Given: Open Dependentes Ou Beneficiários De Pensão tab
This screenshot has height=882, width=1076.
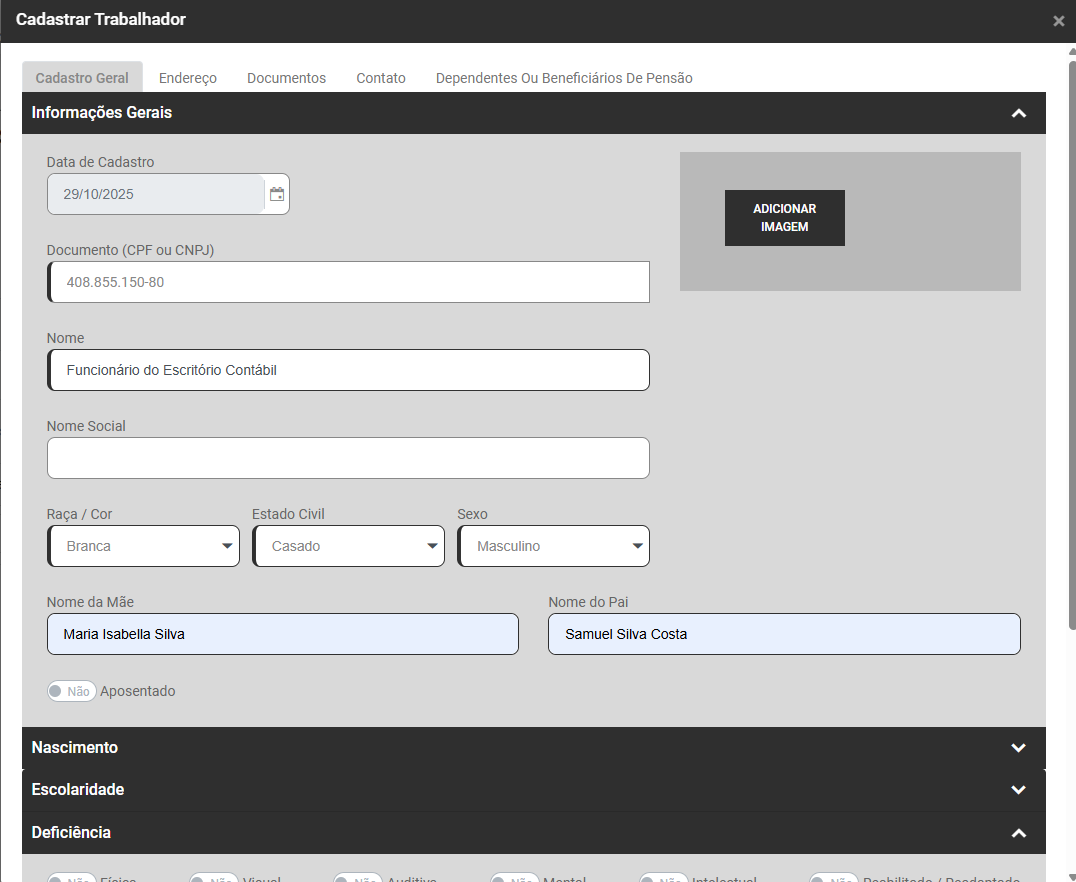Looking at the screenshot, I should click(564, 78).
